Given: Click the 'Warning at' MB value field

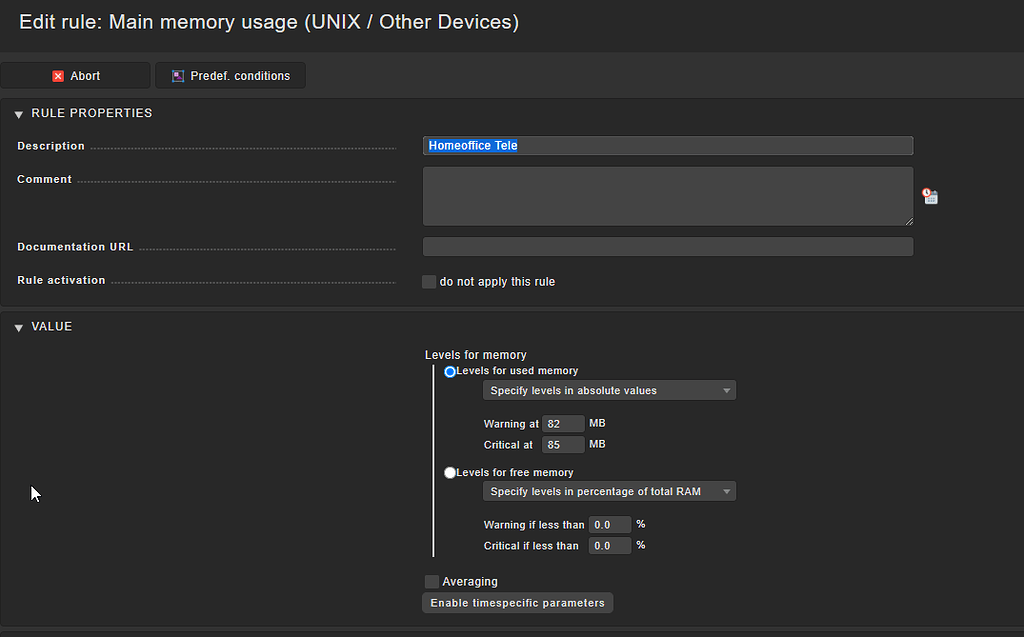Looking at the screenshot, I should pos(562,424).
